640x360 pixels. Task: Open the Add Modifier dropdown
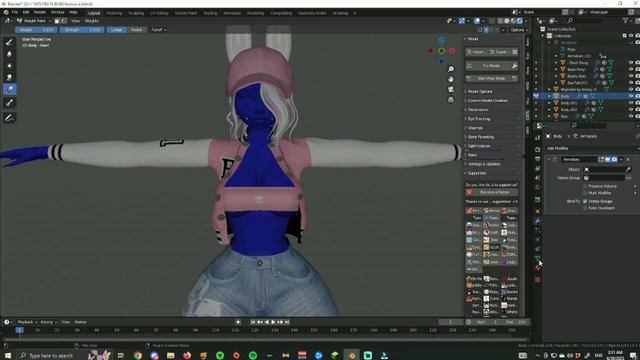click(x=592, y=148)
